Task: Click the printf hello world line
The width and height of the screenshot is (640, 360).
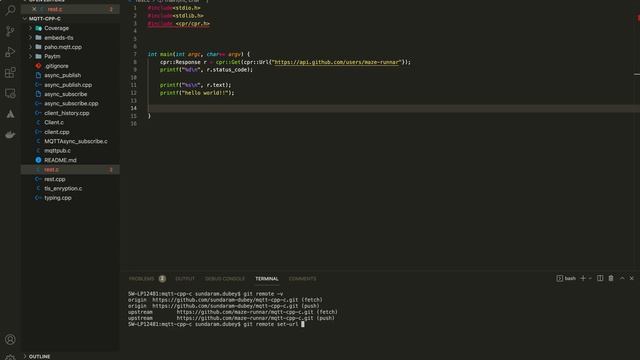Action: point(197,93)
